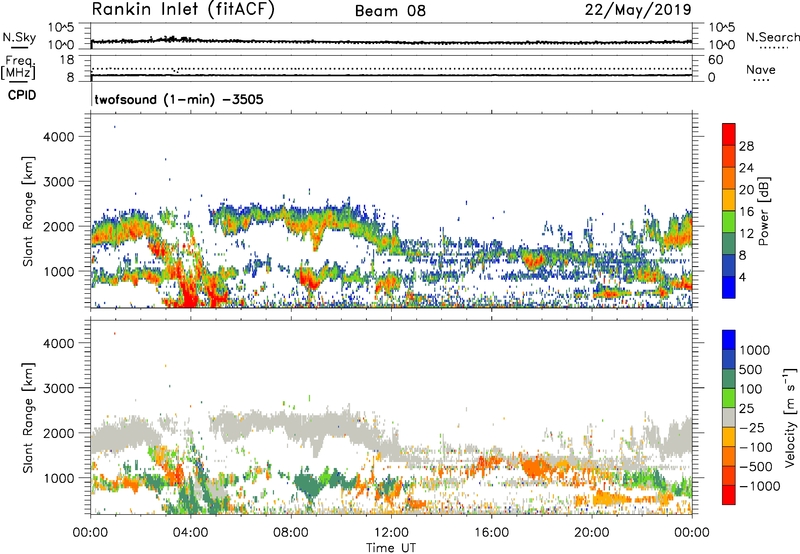Select the '3000' tick of the velocity panel
The image size is (800, 554).
point(59,388)
